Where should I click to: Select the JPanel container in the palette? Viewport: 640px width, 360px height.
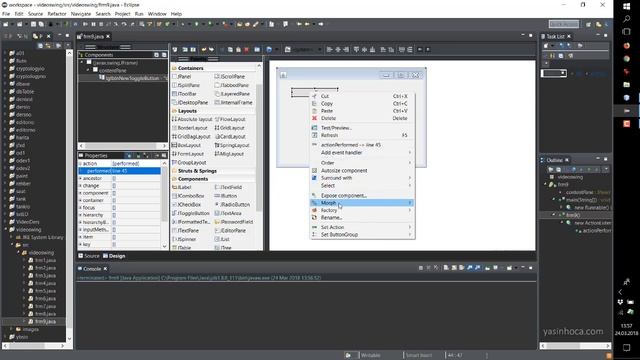pyautogui.click(x=182, y=77)
